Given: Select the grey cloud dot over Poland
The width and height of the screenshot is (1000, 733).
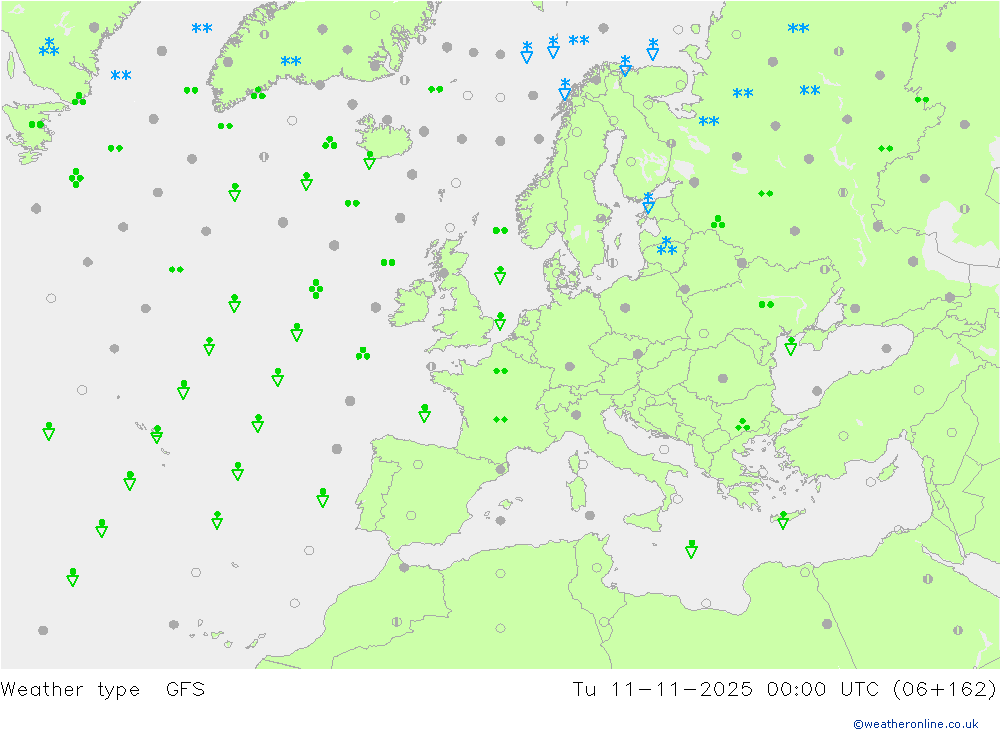Looking at the screenshot, I should coord(625,307).
